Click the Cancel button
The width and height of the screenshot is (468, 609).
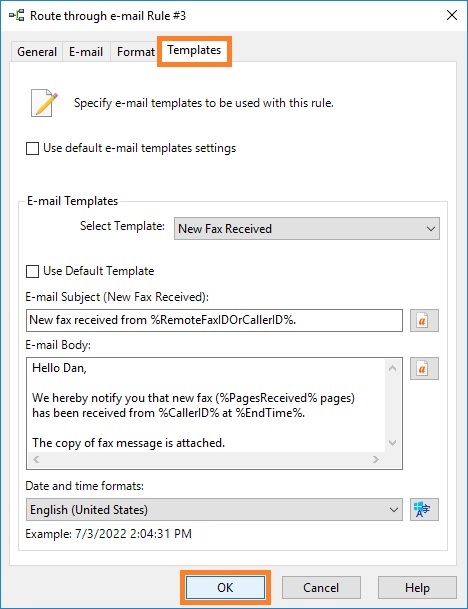point(321,588)
